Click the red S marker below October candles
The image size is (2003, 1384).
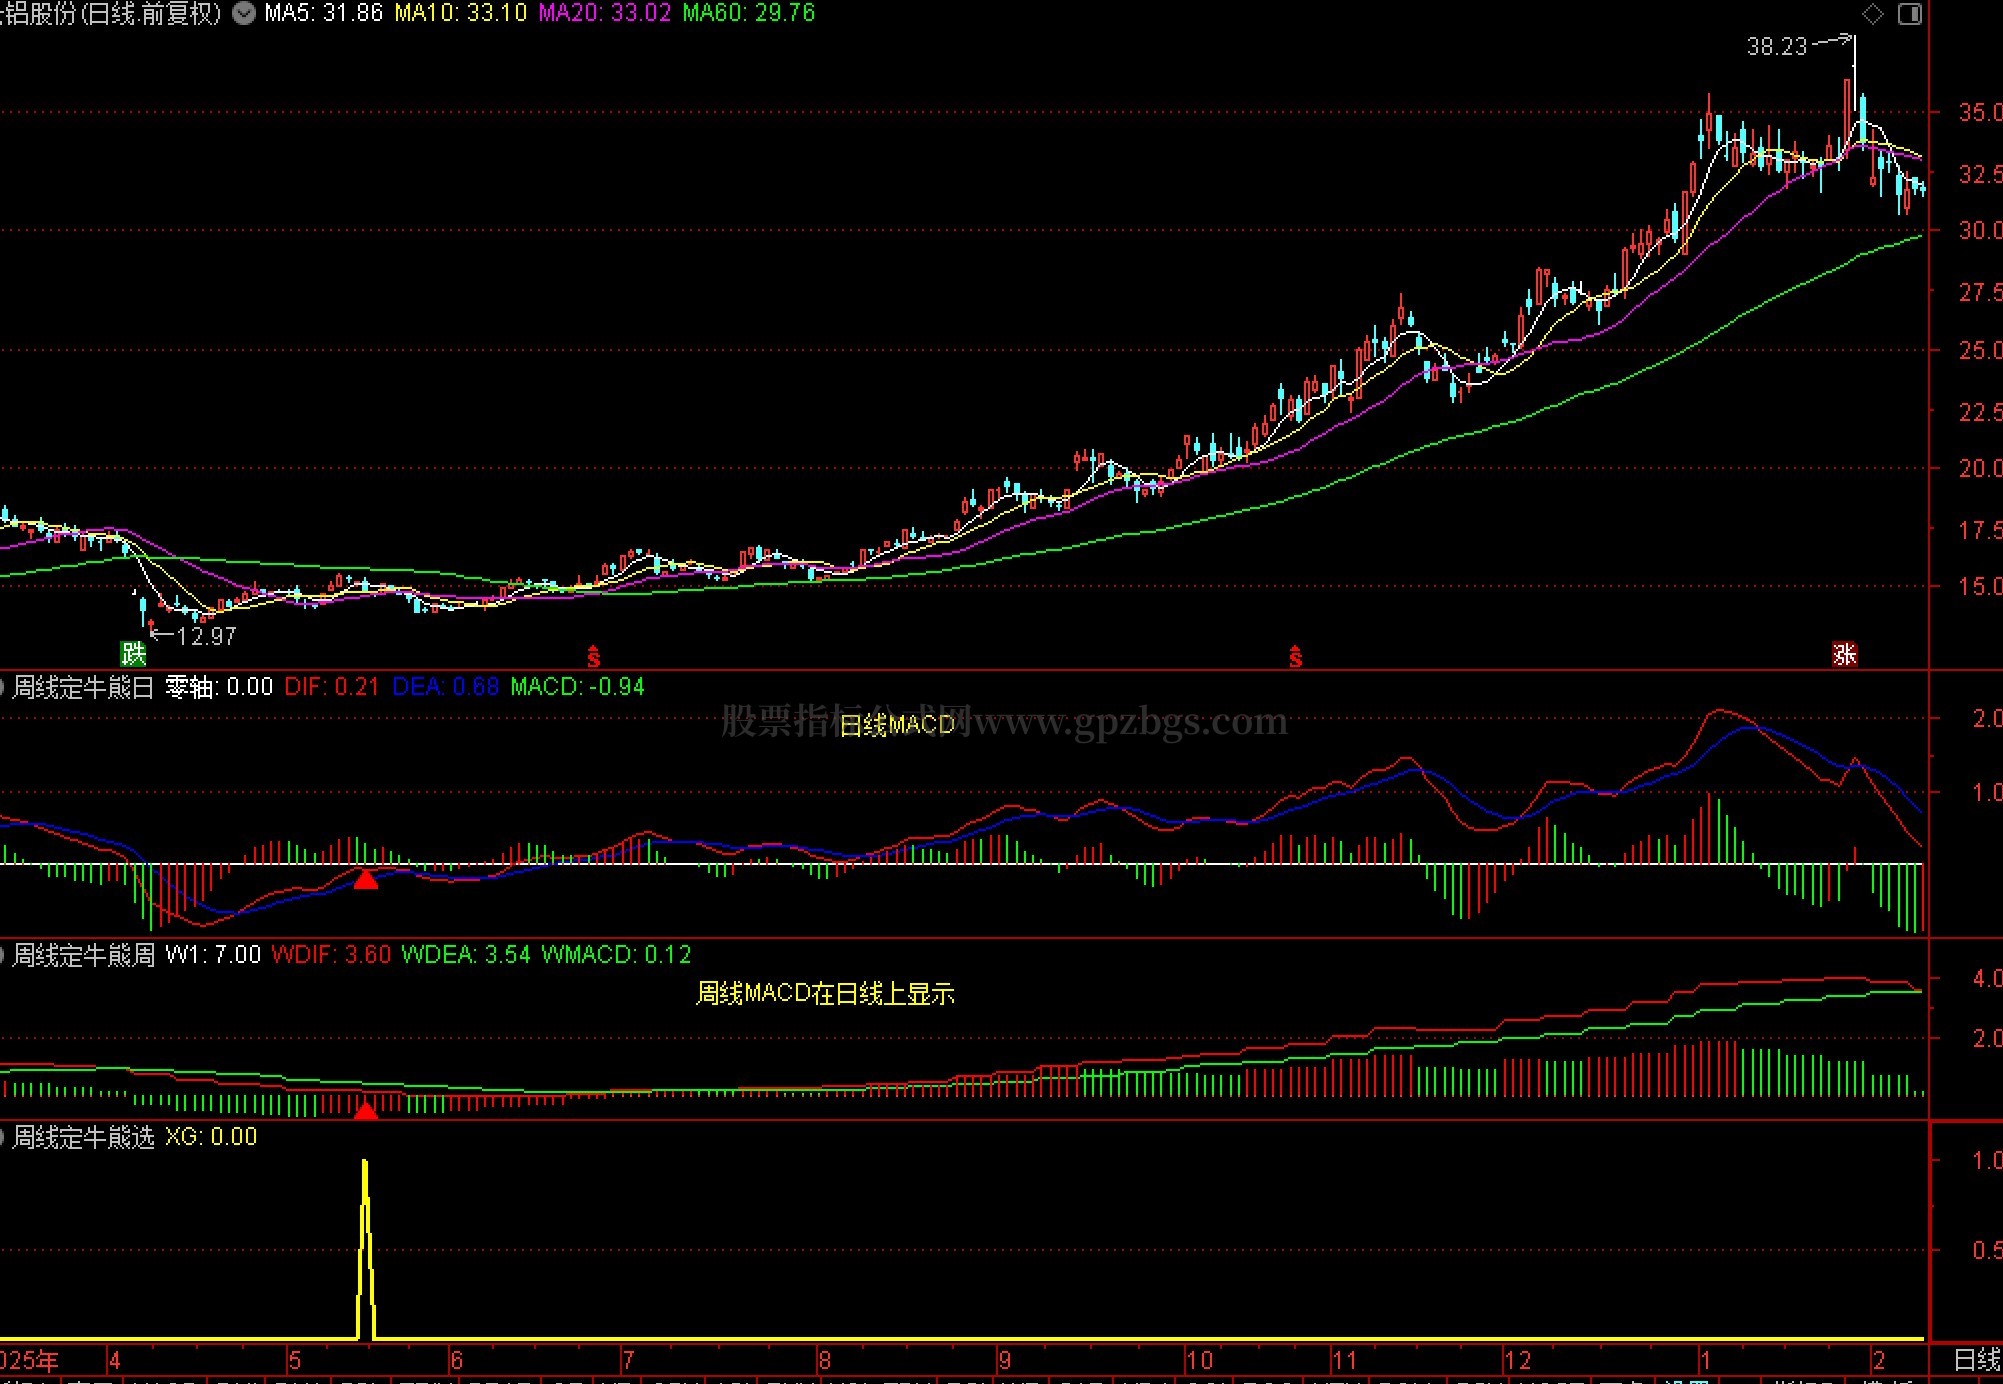pyautogui.click(x=1296, y=656)
